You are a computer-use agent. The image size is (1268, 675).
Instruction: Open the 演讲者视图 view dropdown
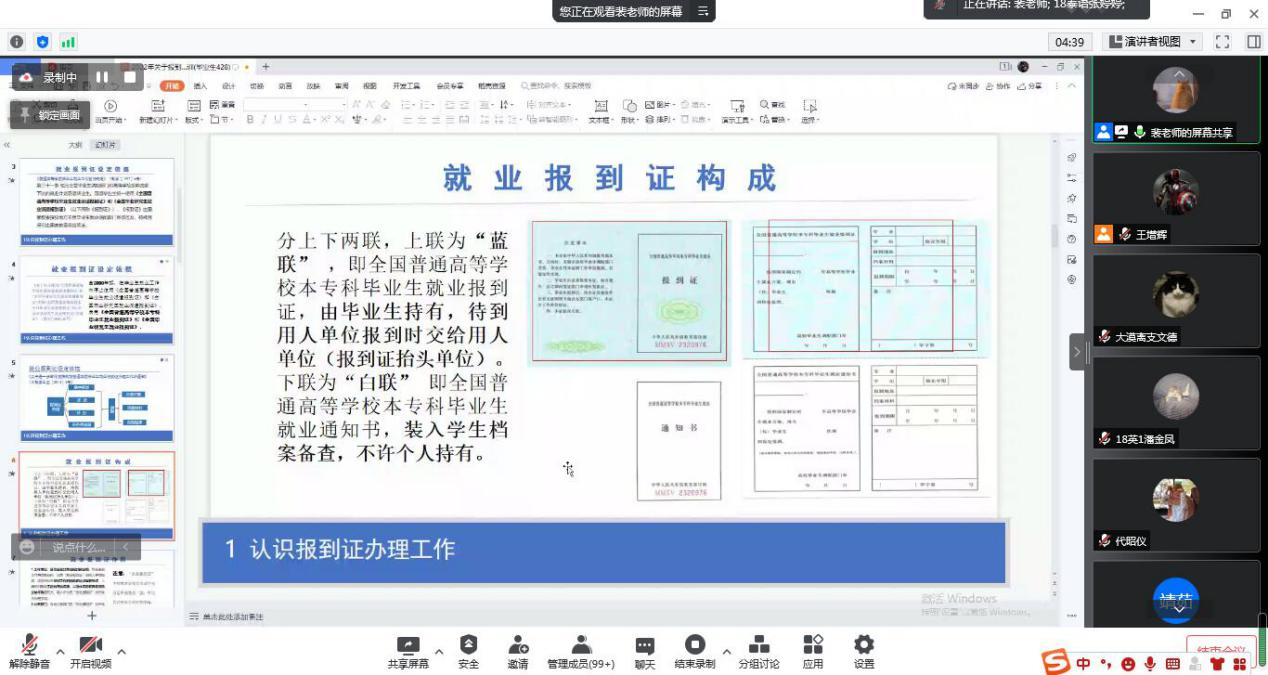click(x=1153, y=41)
